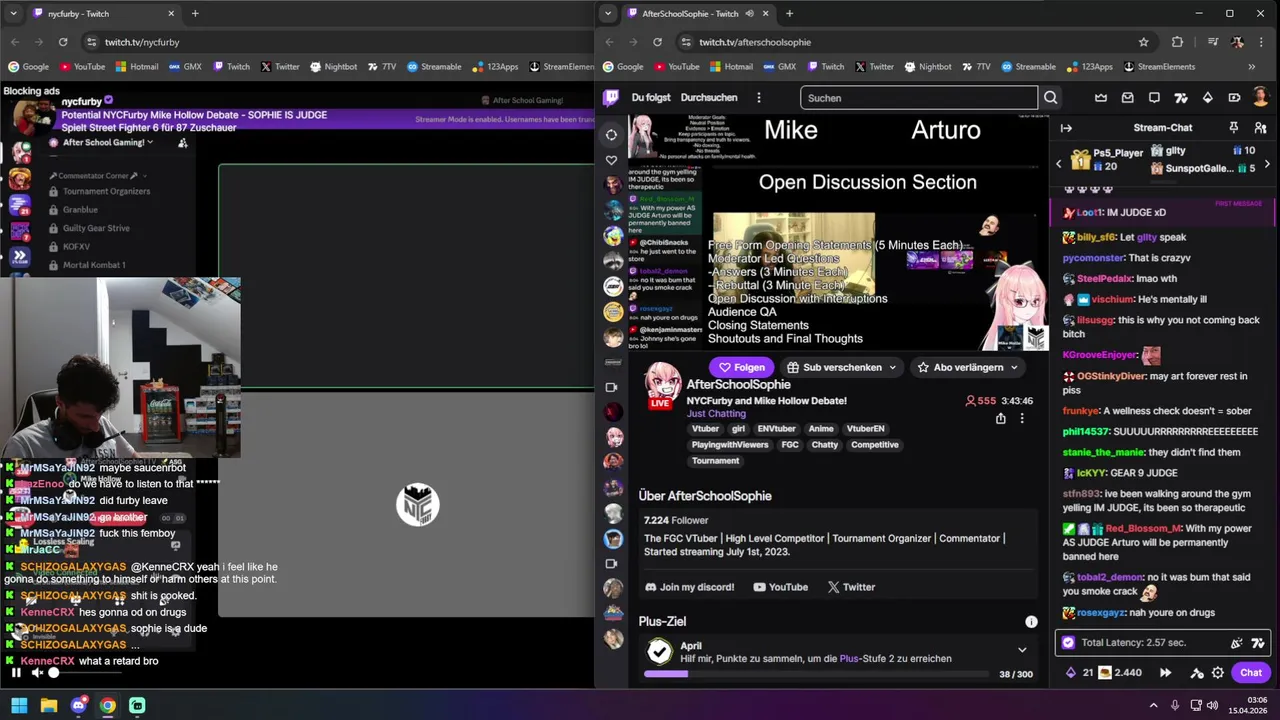This screenshot has width=1280, height=720.
Task: Click the Folgen button
Action: (x=741, y=367)
